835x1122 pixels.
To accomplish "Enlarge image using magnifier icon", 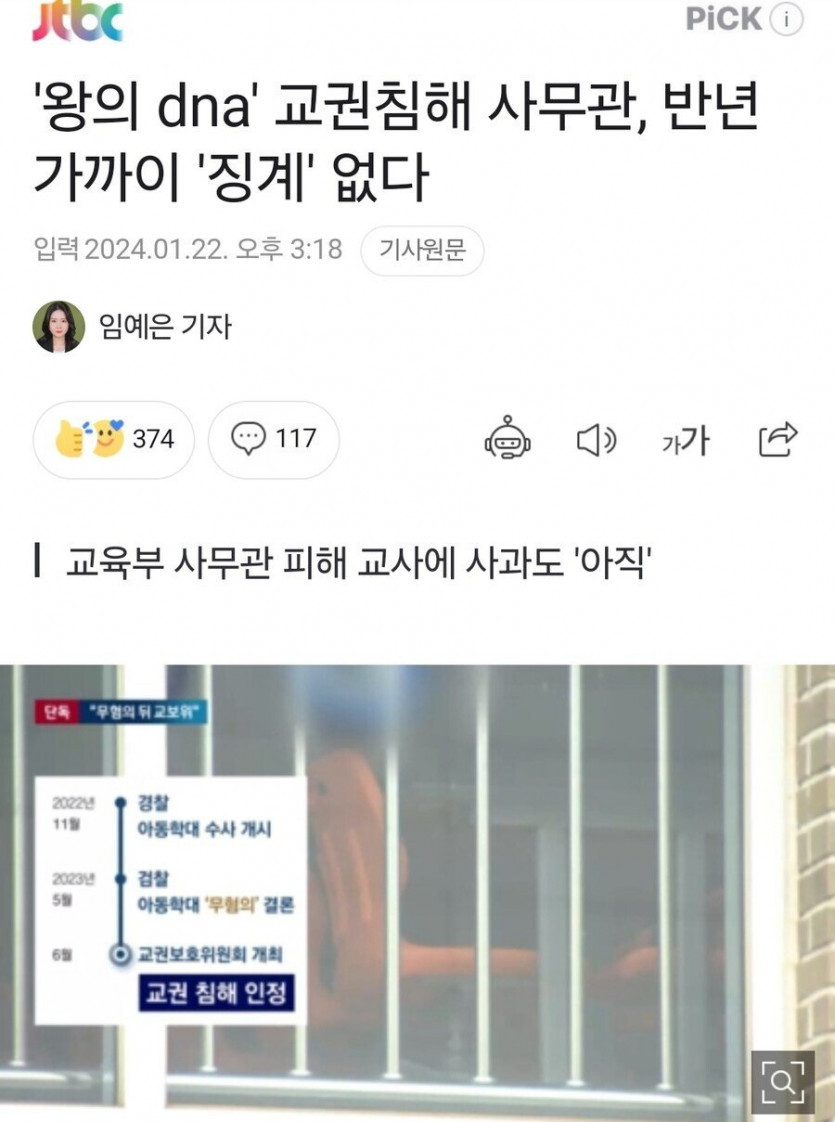I will [x=783, y=1082].
